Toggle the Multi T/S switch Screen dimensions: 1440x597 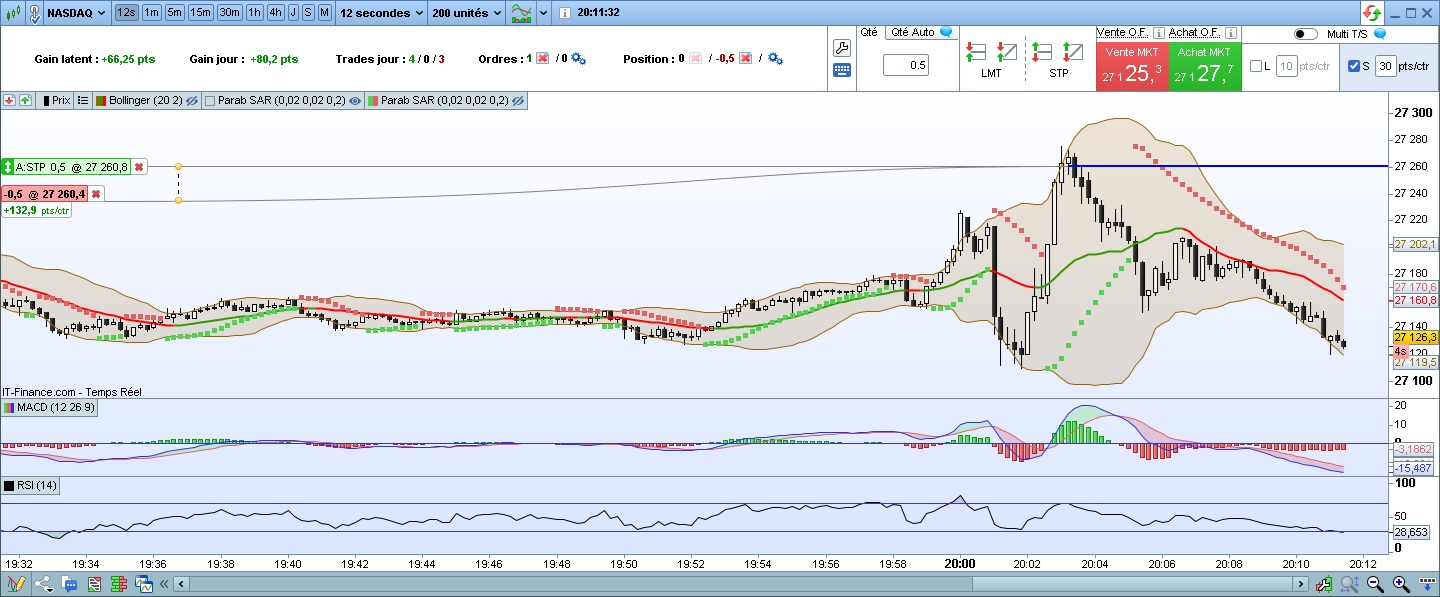[1306, 34]
